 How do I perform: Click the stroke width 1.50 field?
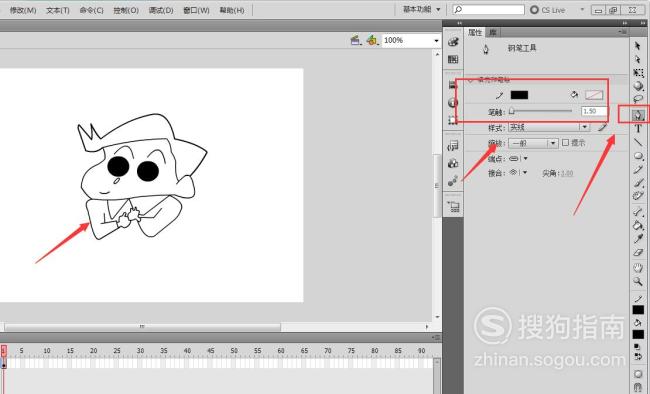(594, 111)
